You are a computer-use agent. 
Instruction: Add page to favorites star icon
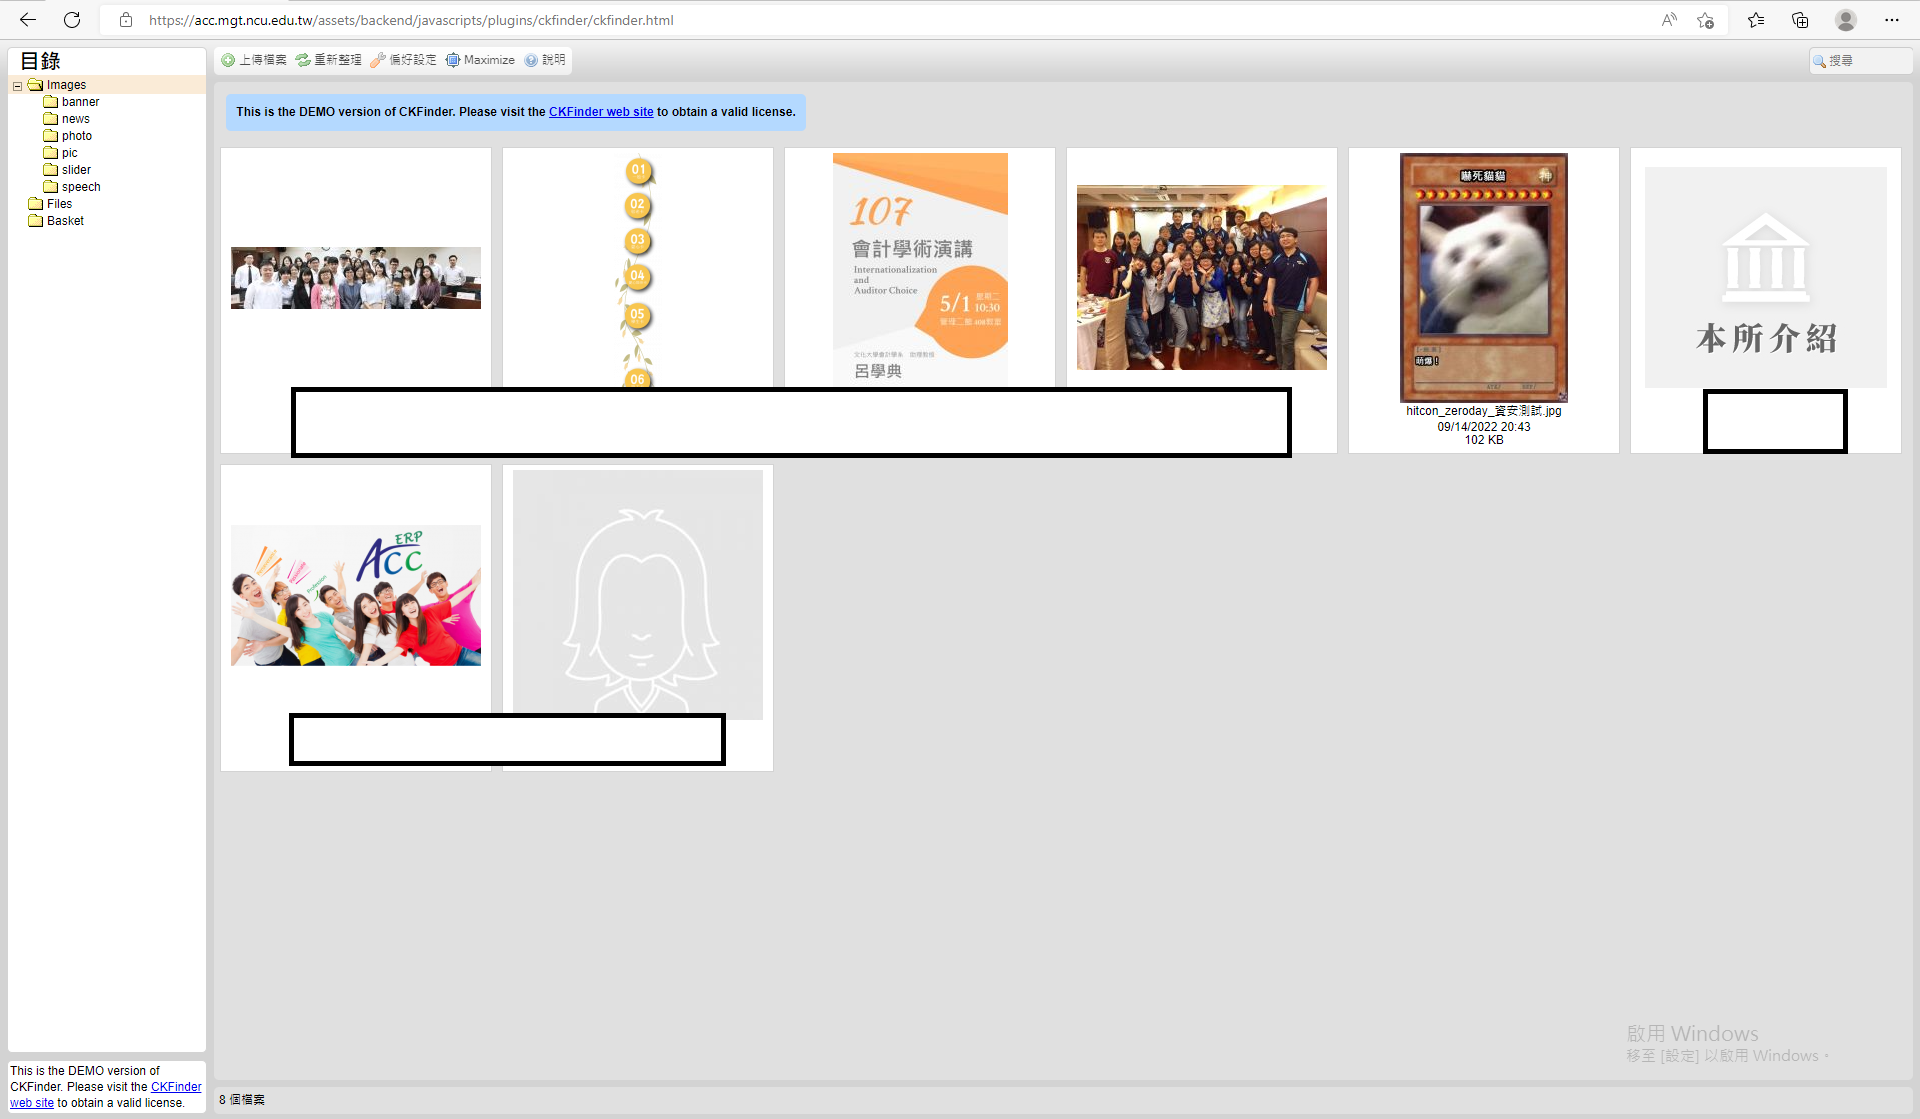(1706, 20)
